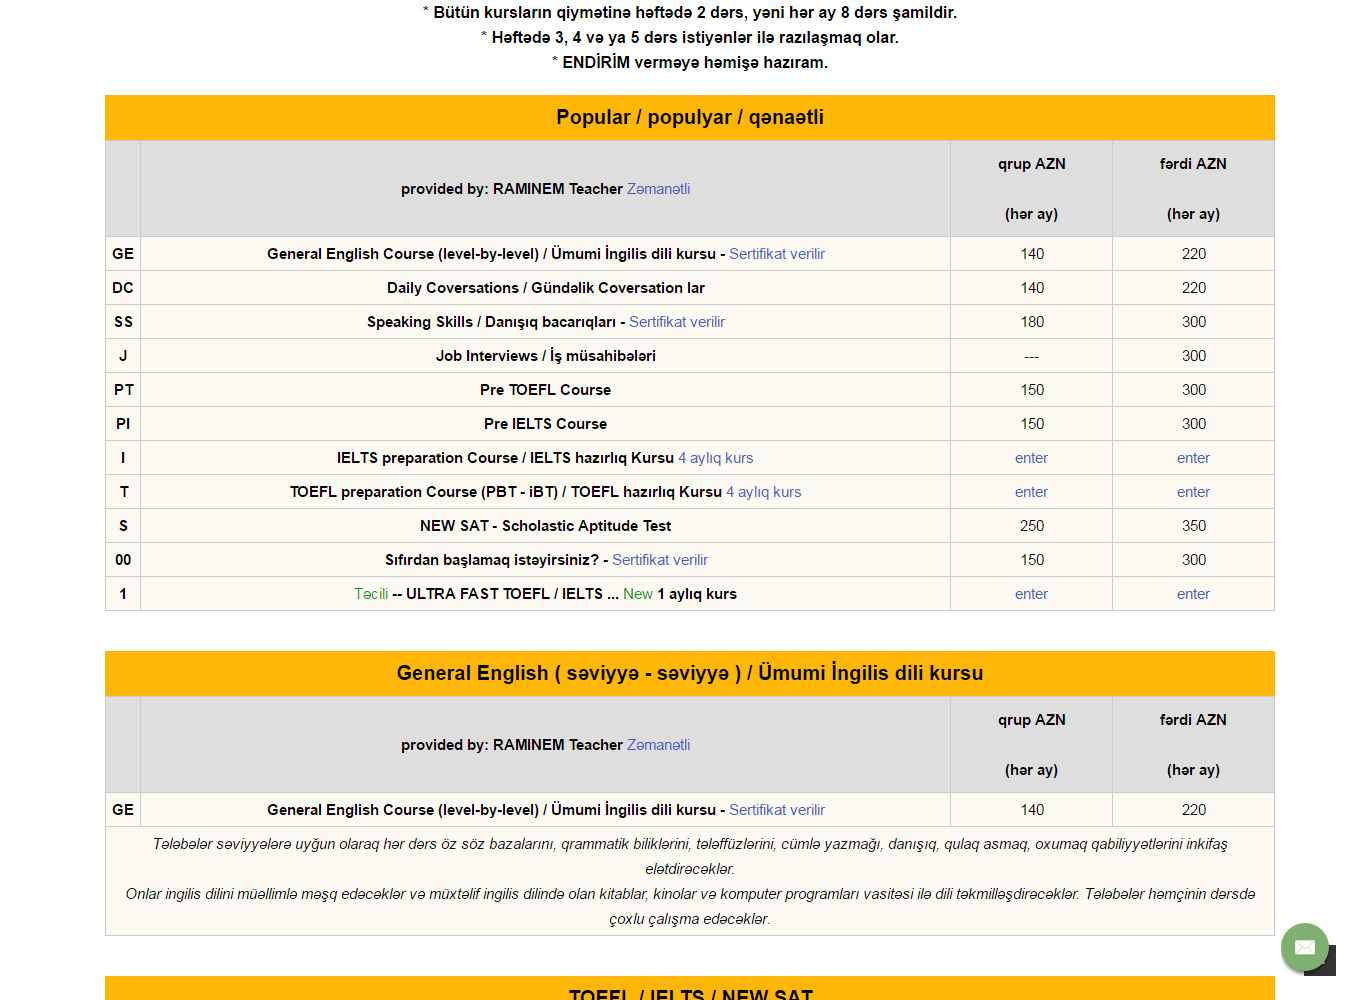The height and width of the screenshot is (1000, 1350).
Task: Click the green Təcili label
Action: pyautogui.click(x=371, y=594)
